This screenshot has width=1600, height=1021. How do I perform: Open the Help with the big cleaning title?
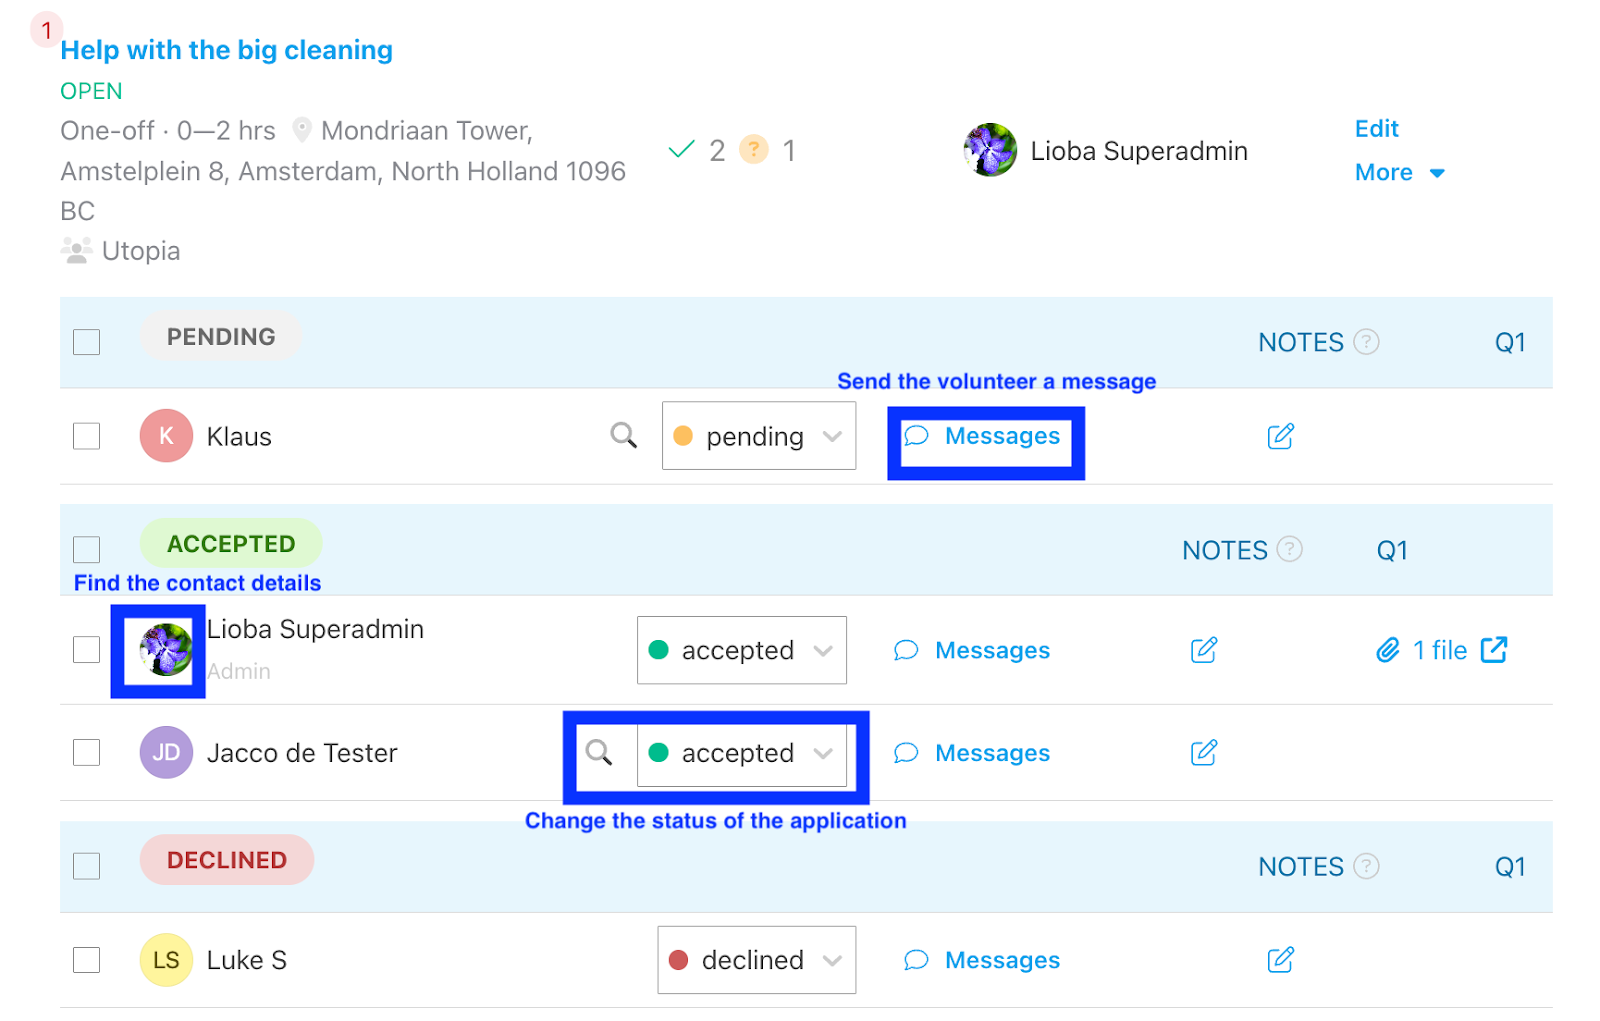[x=226, y=50]
